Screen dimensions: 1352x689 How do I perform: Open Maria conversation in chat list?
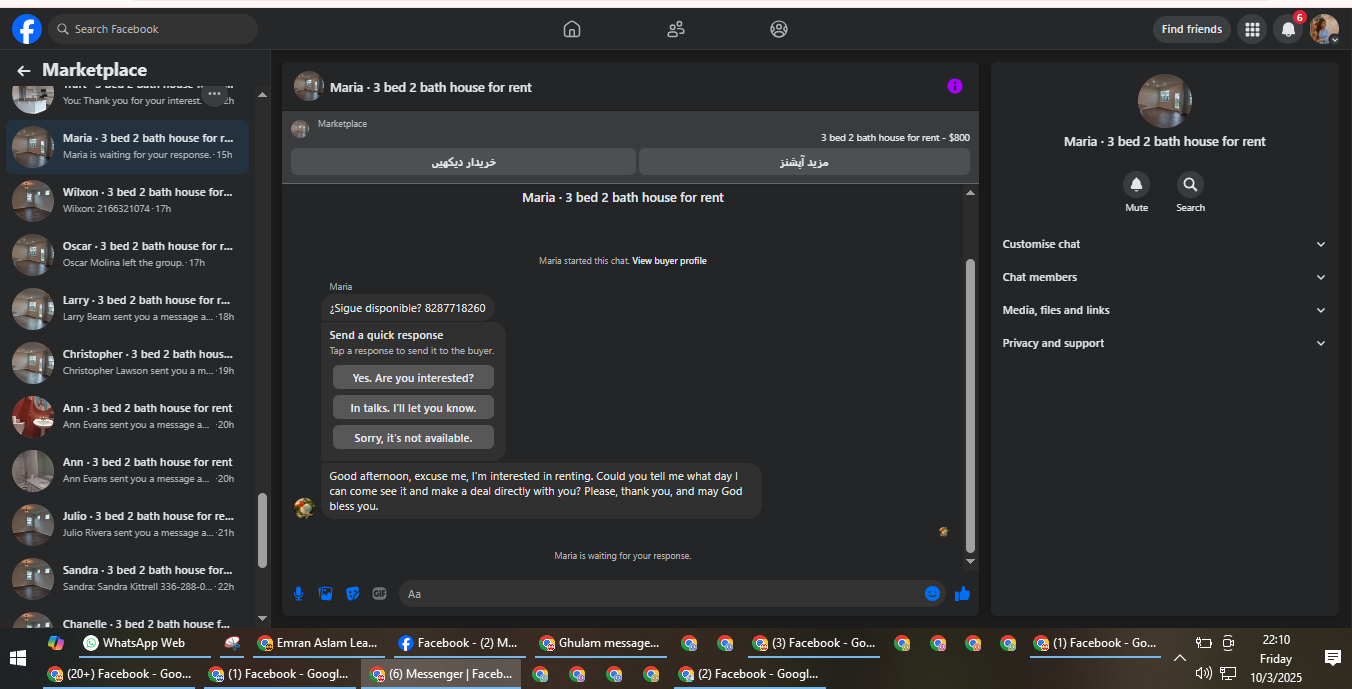(128, 147)
